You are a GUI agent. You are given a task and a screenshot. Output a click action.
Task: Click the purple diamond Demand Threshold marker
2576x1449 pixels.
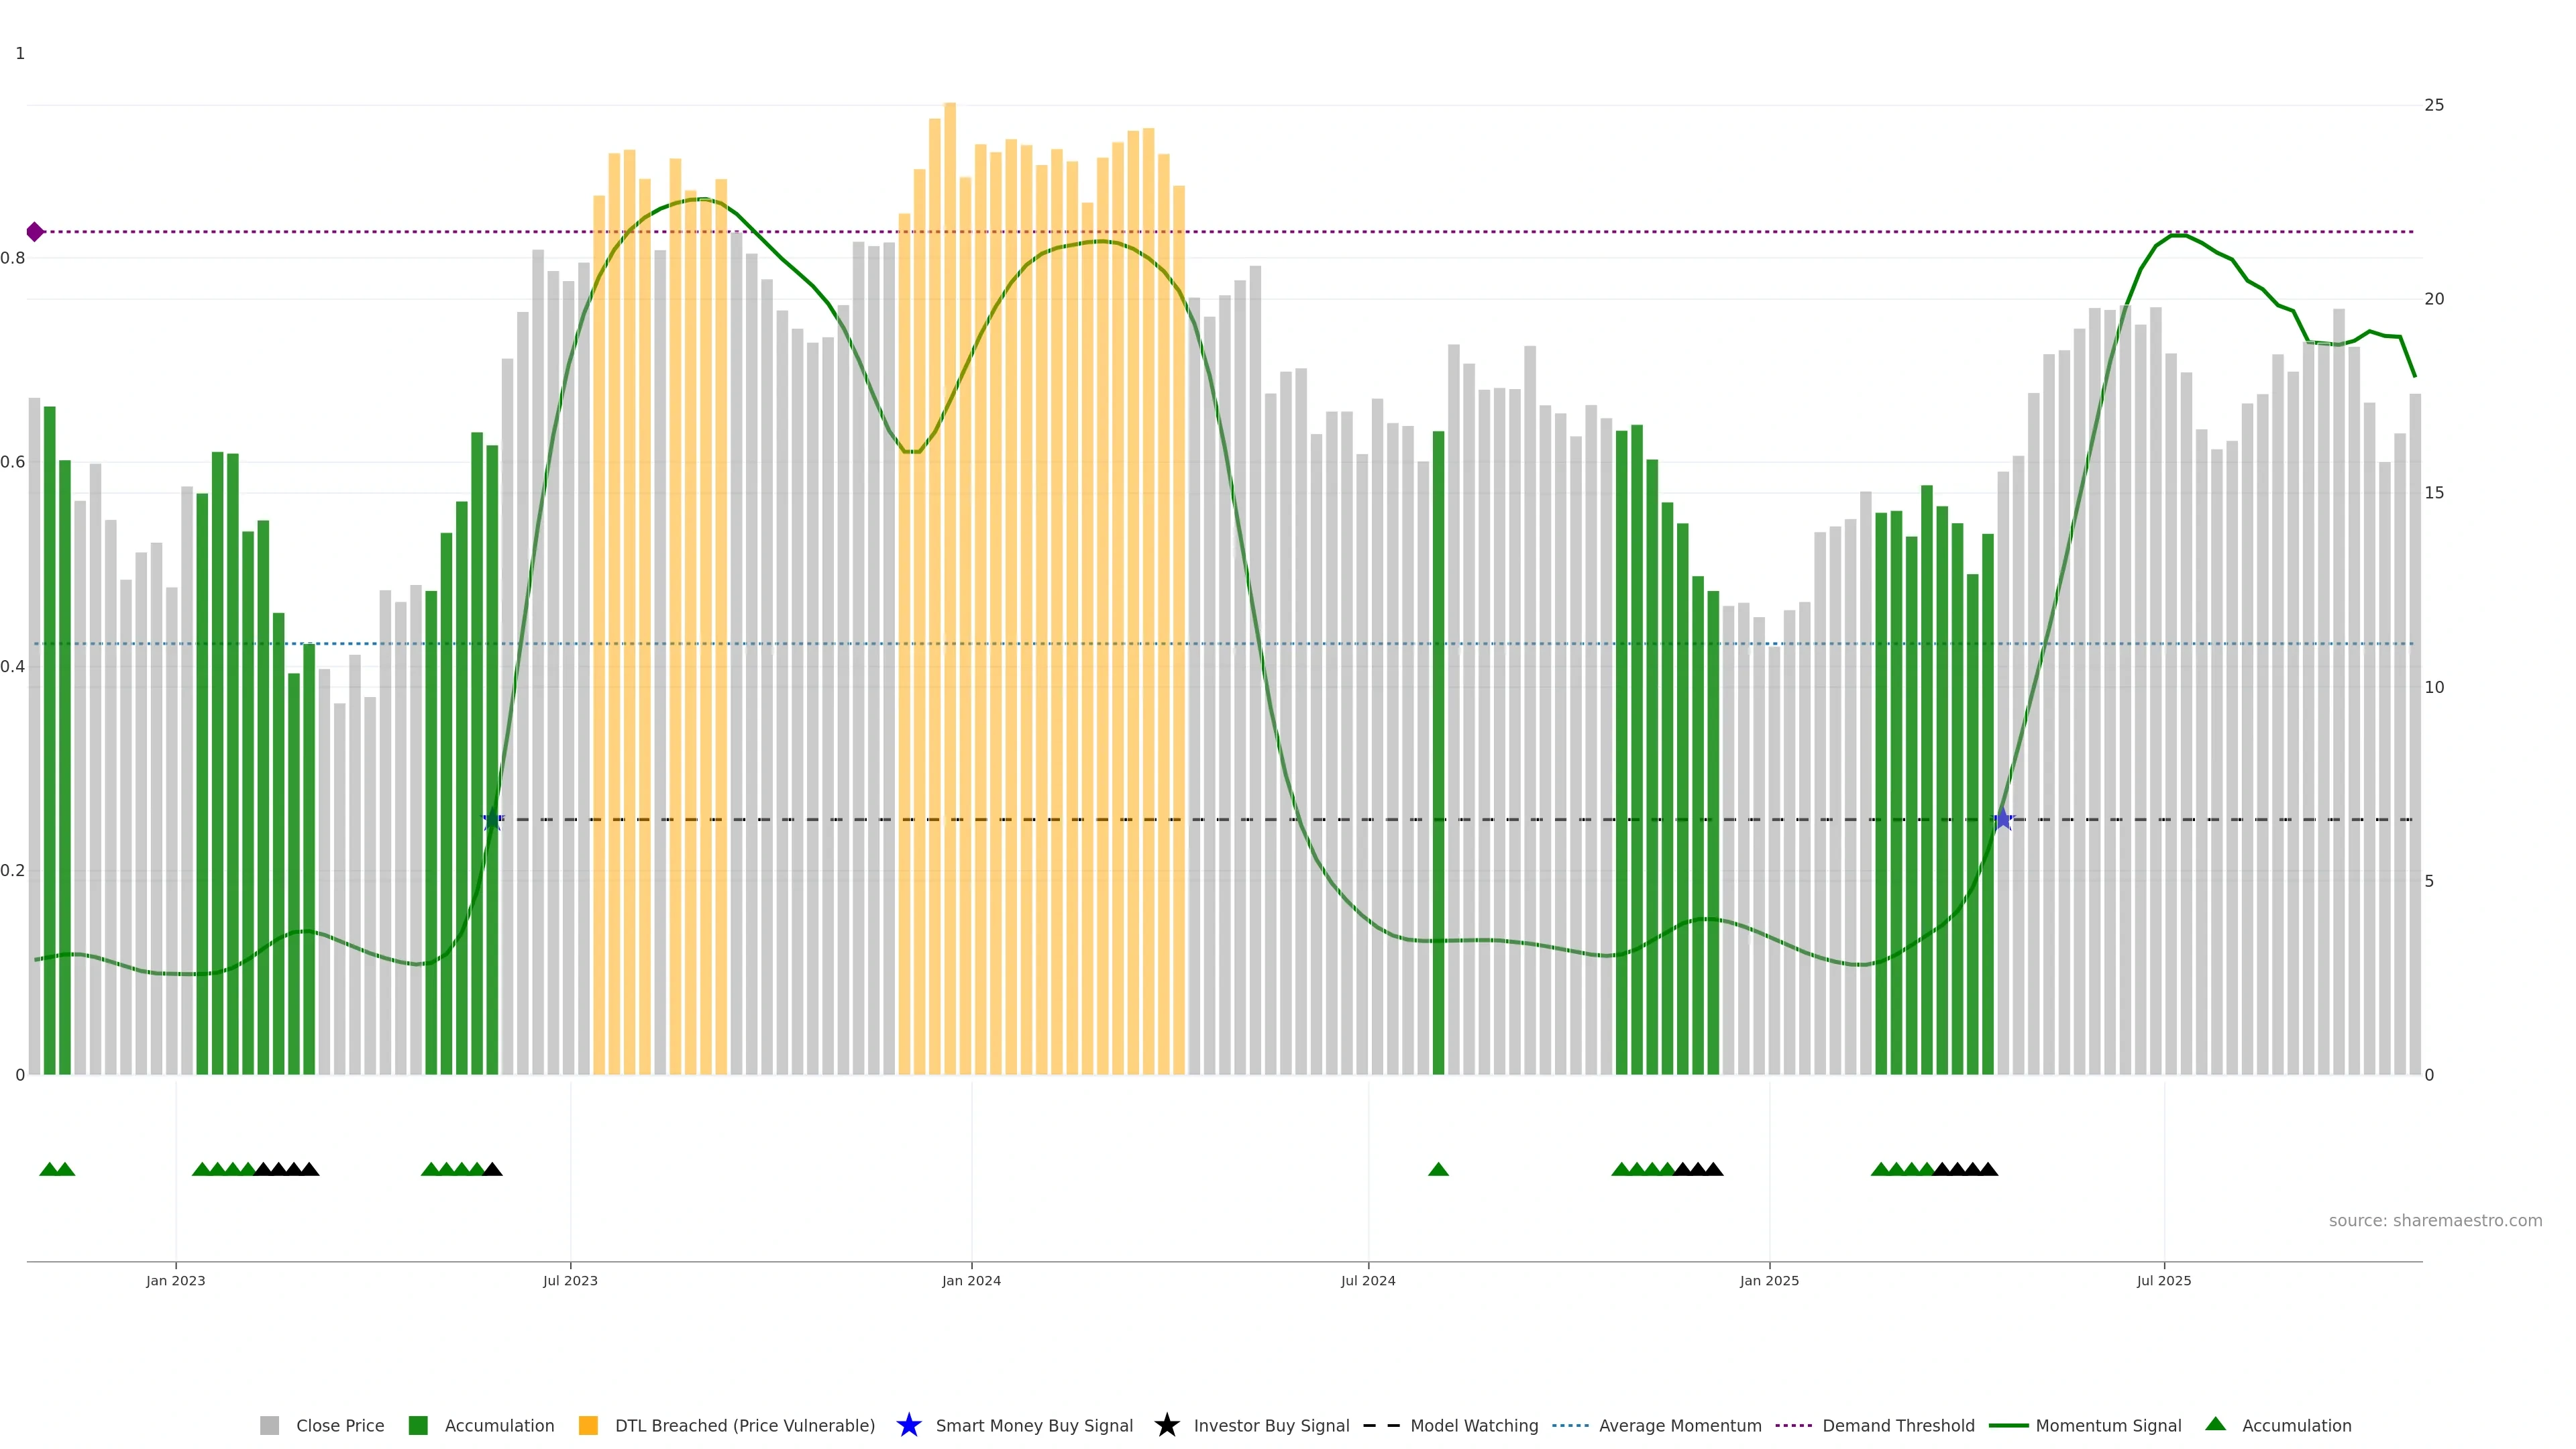point(35,232)
